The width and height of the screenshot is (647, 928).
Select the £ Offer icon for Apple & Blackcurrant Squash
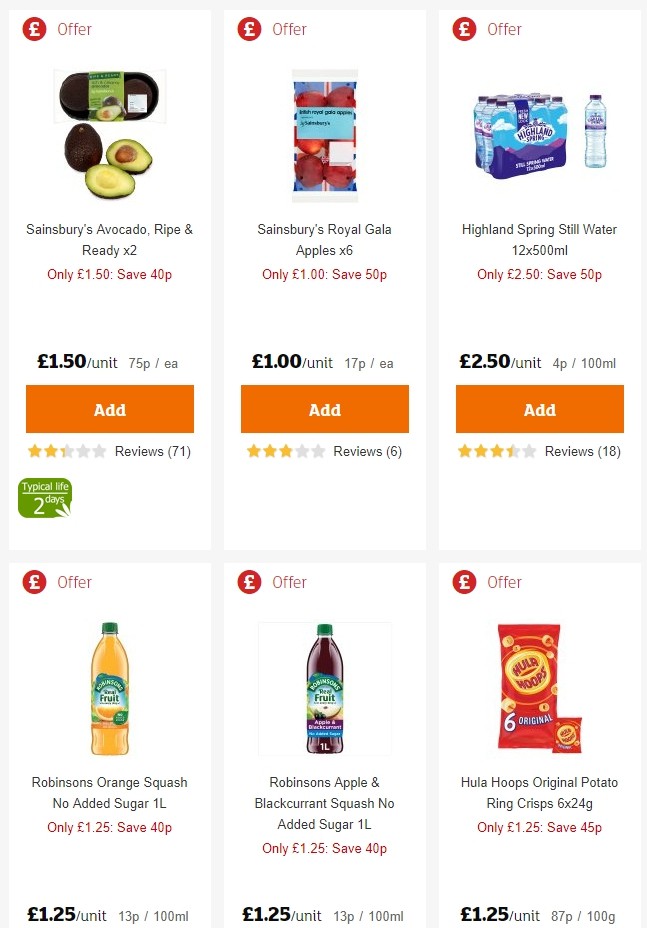(249, 582)
